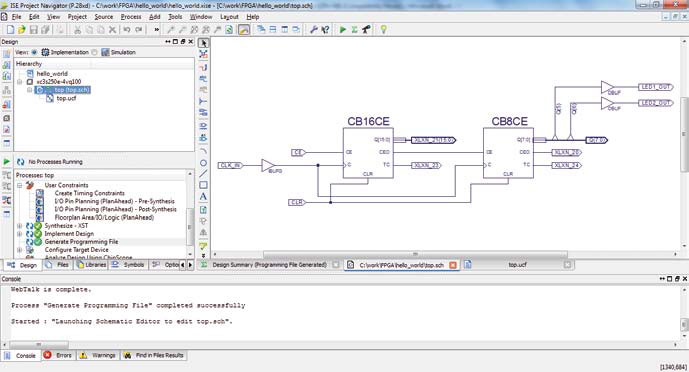Screen dimensions: 689x372
Task: Select the hello_world item in the Hierarchy
Action: 52,74
